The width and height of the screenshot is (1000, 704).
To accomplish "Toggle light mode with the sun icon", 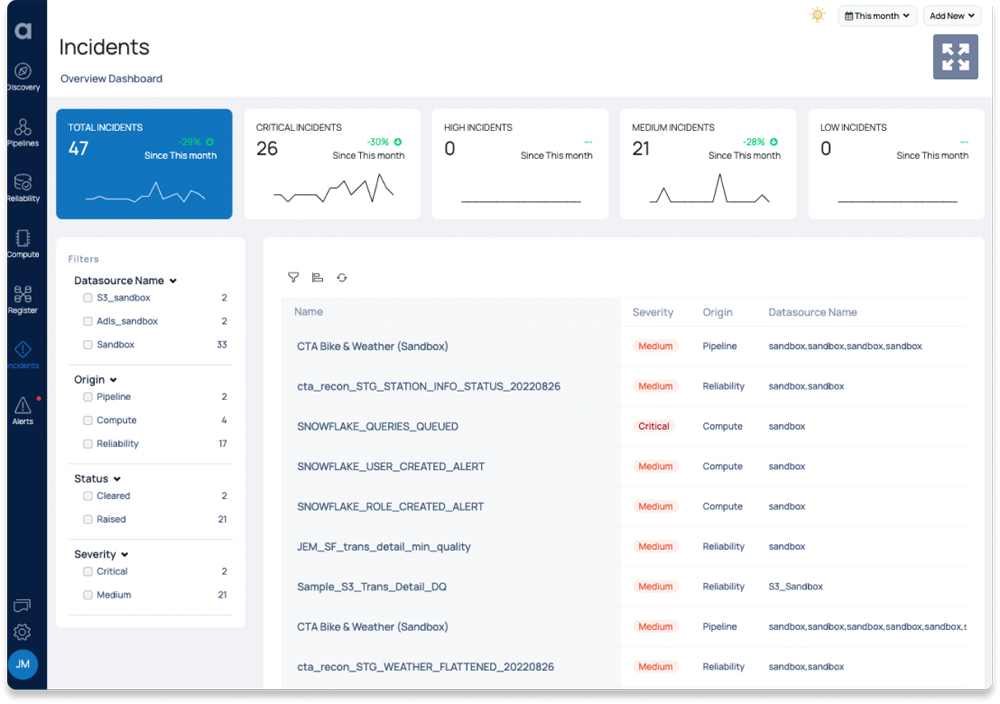I will click(817, 15).
